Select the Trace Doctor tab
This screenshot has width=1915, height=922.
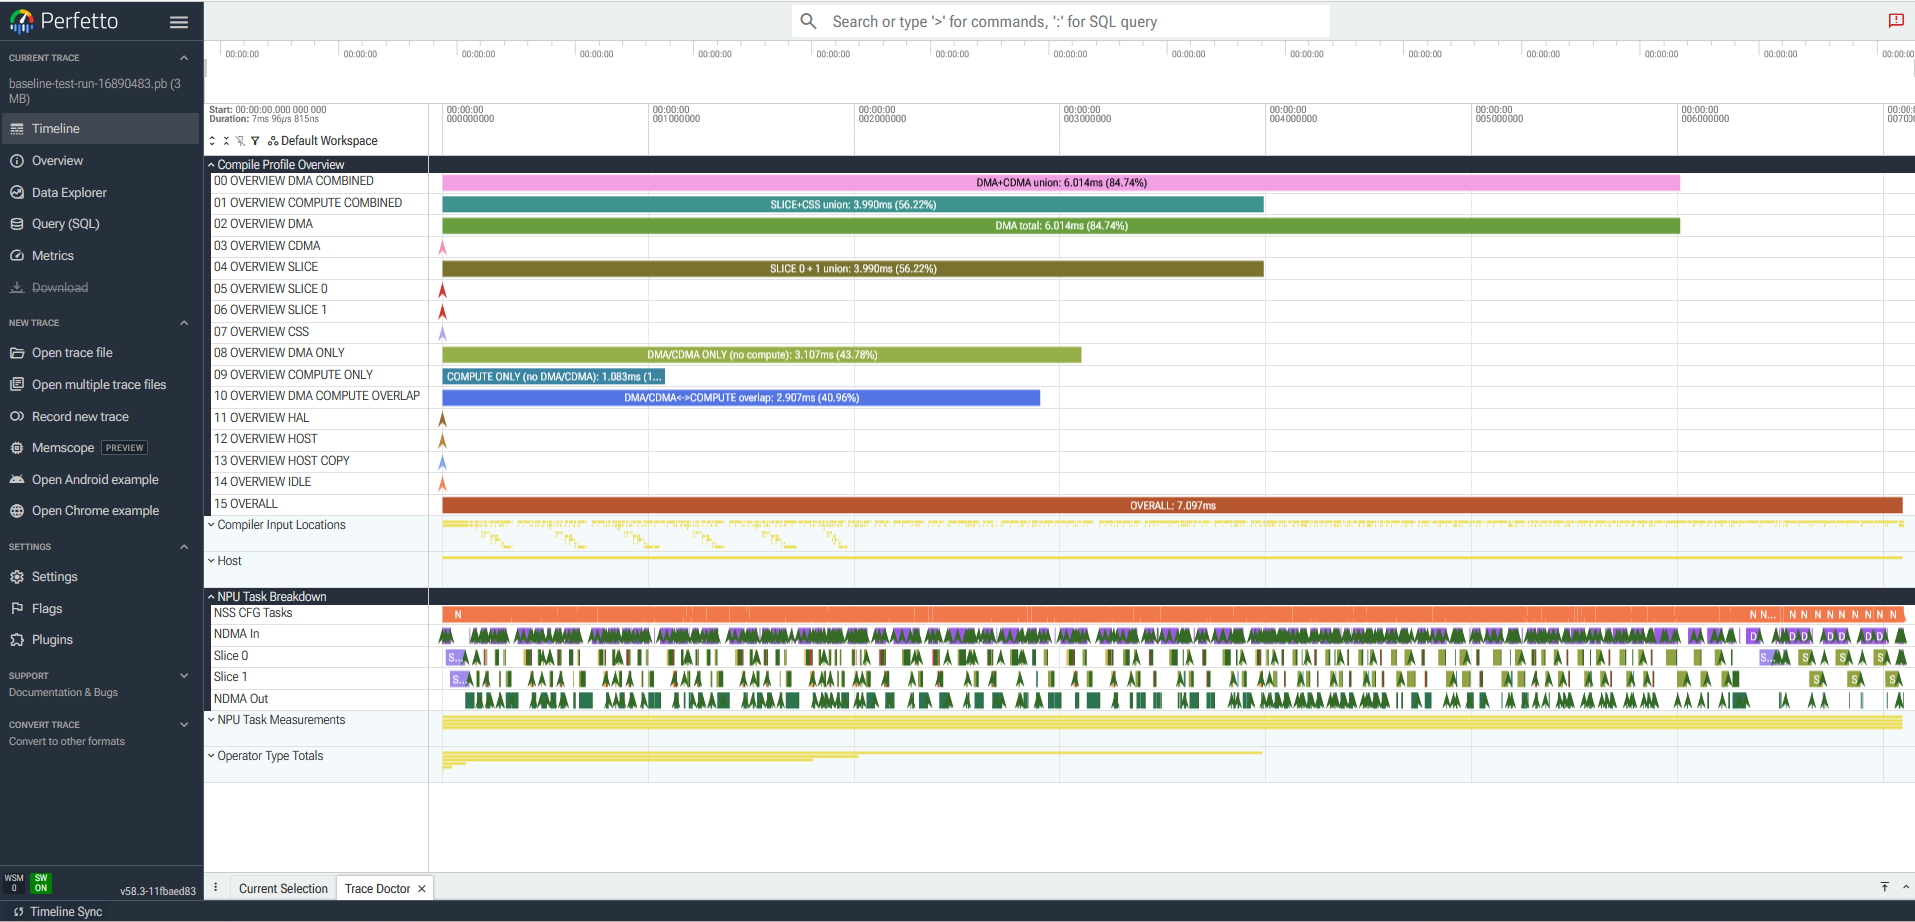(x=377, y=889)
